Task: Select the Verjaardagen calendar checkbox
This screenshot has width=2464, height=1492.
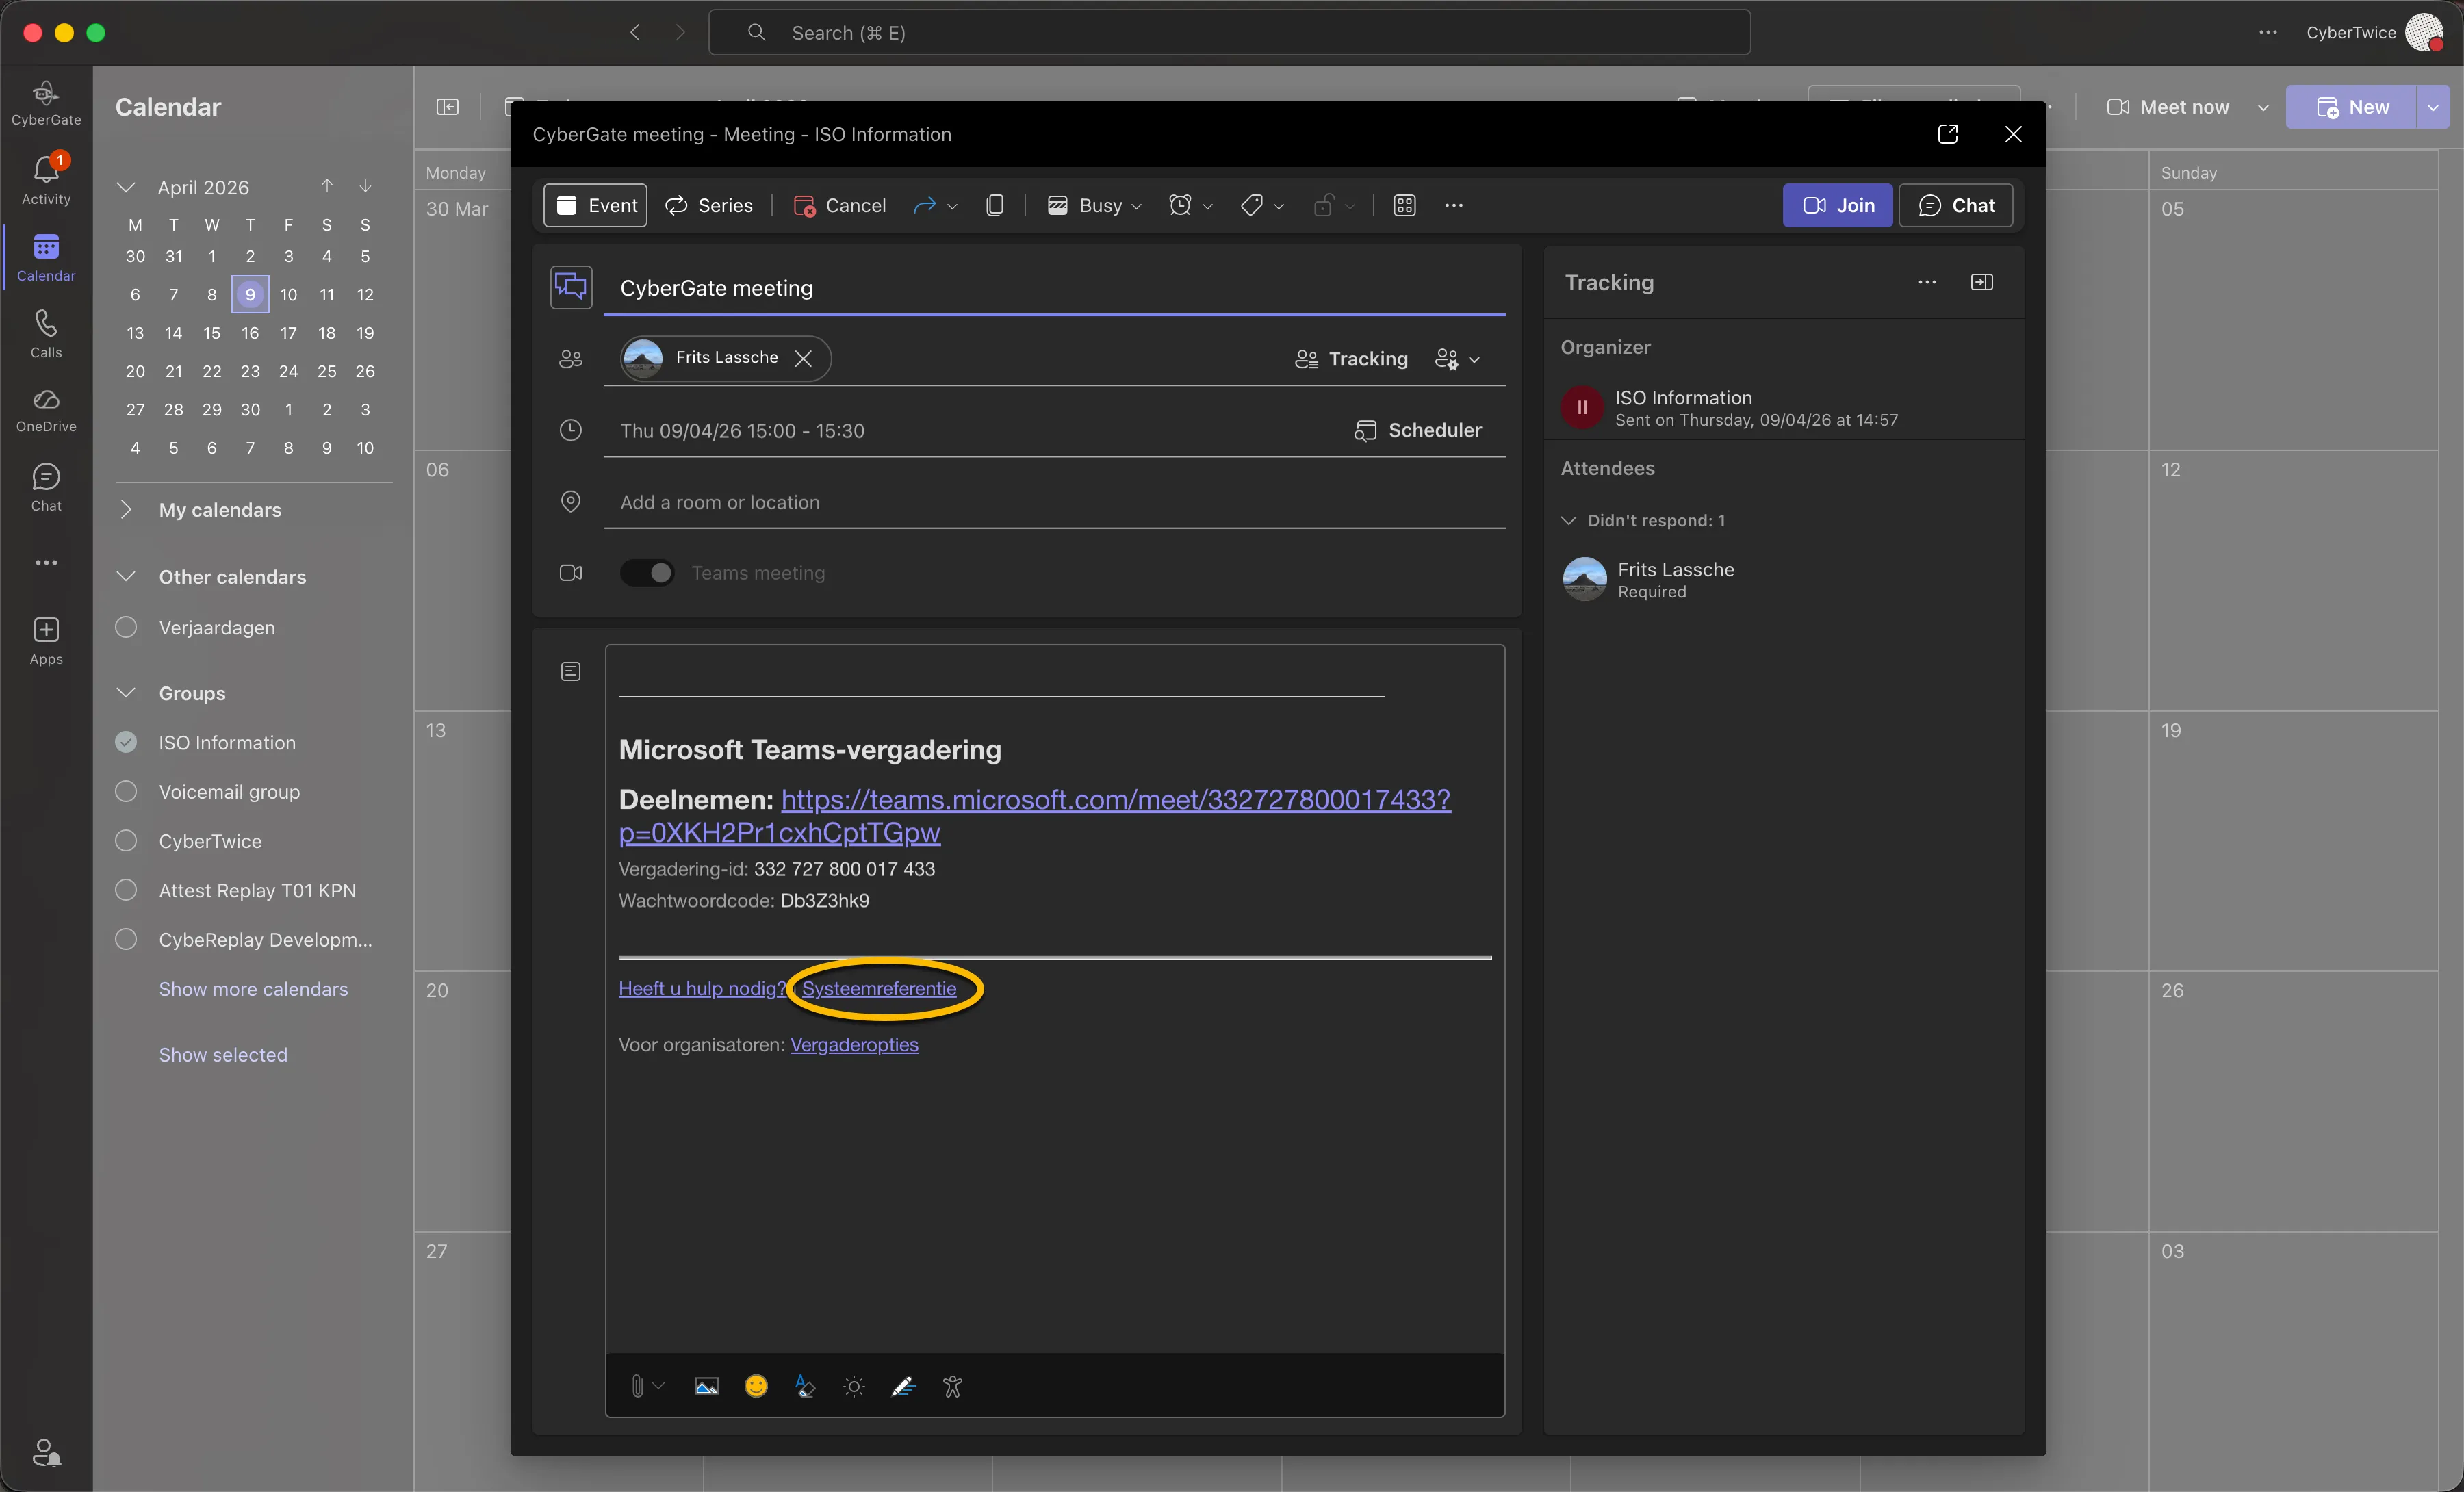Action: tap(126, 627)
